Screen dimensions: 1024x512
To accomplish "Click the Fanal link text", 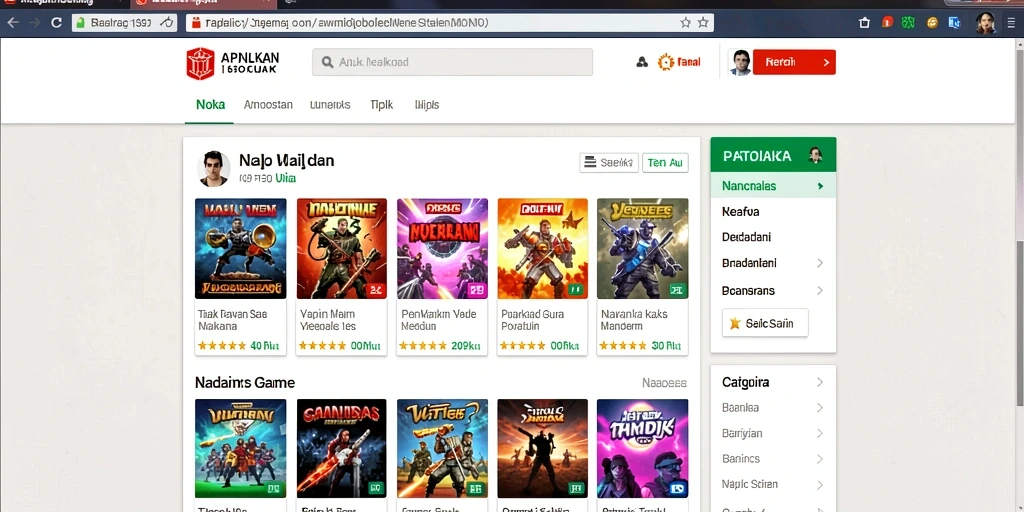I will (x=689, y=62).
